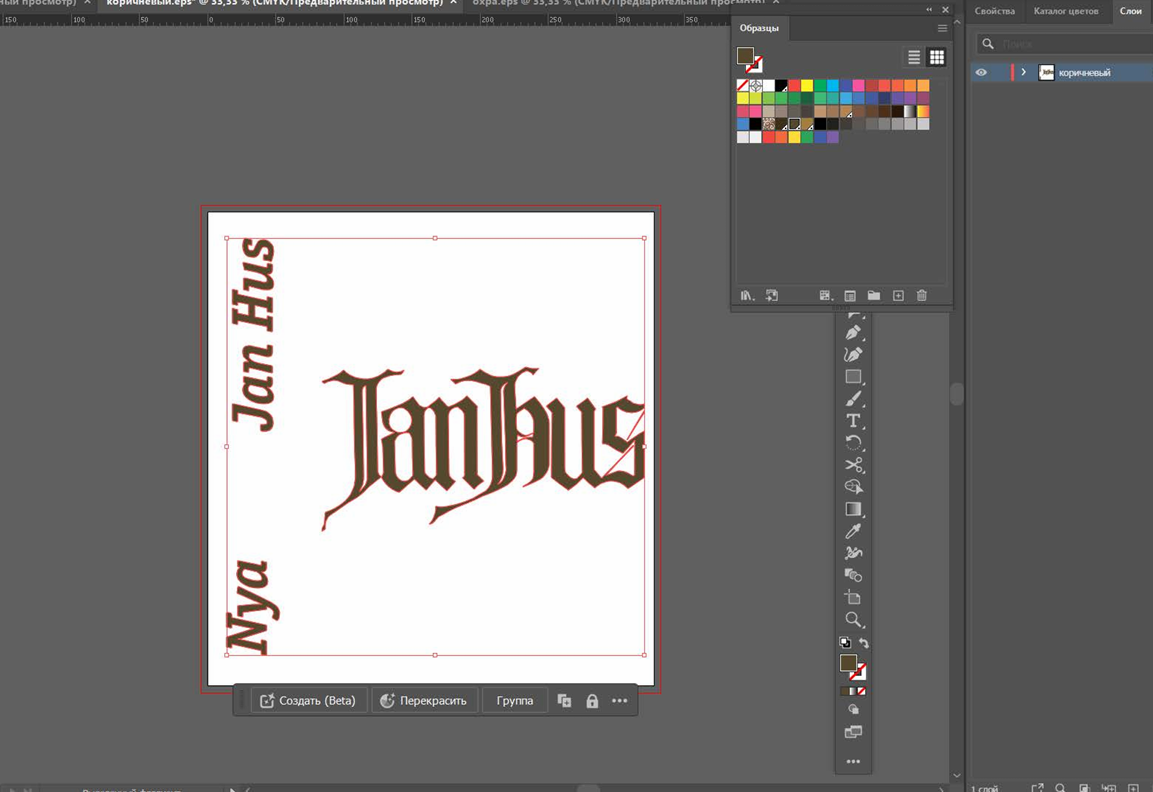Click the Перекрасить button
Viewport: 1153px width, 792px height.
pyautogui.click(x=424, y=701)
